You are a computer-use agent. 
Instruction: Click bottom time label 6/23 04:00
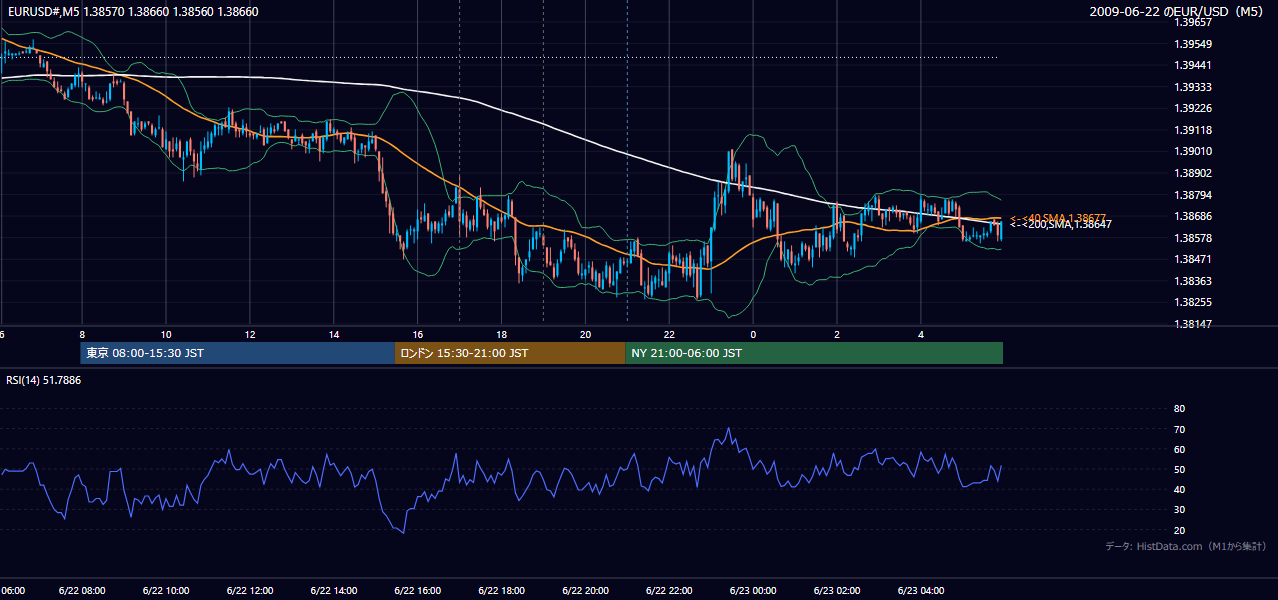pyautogui.click(x=921, y=590)
